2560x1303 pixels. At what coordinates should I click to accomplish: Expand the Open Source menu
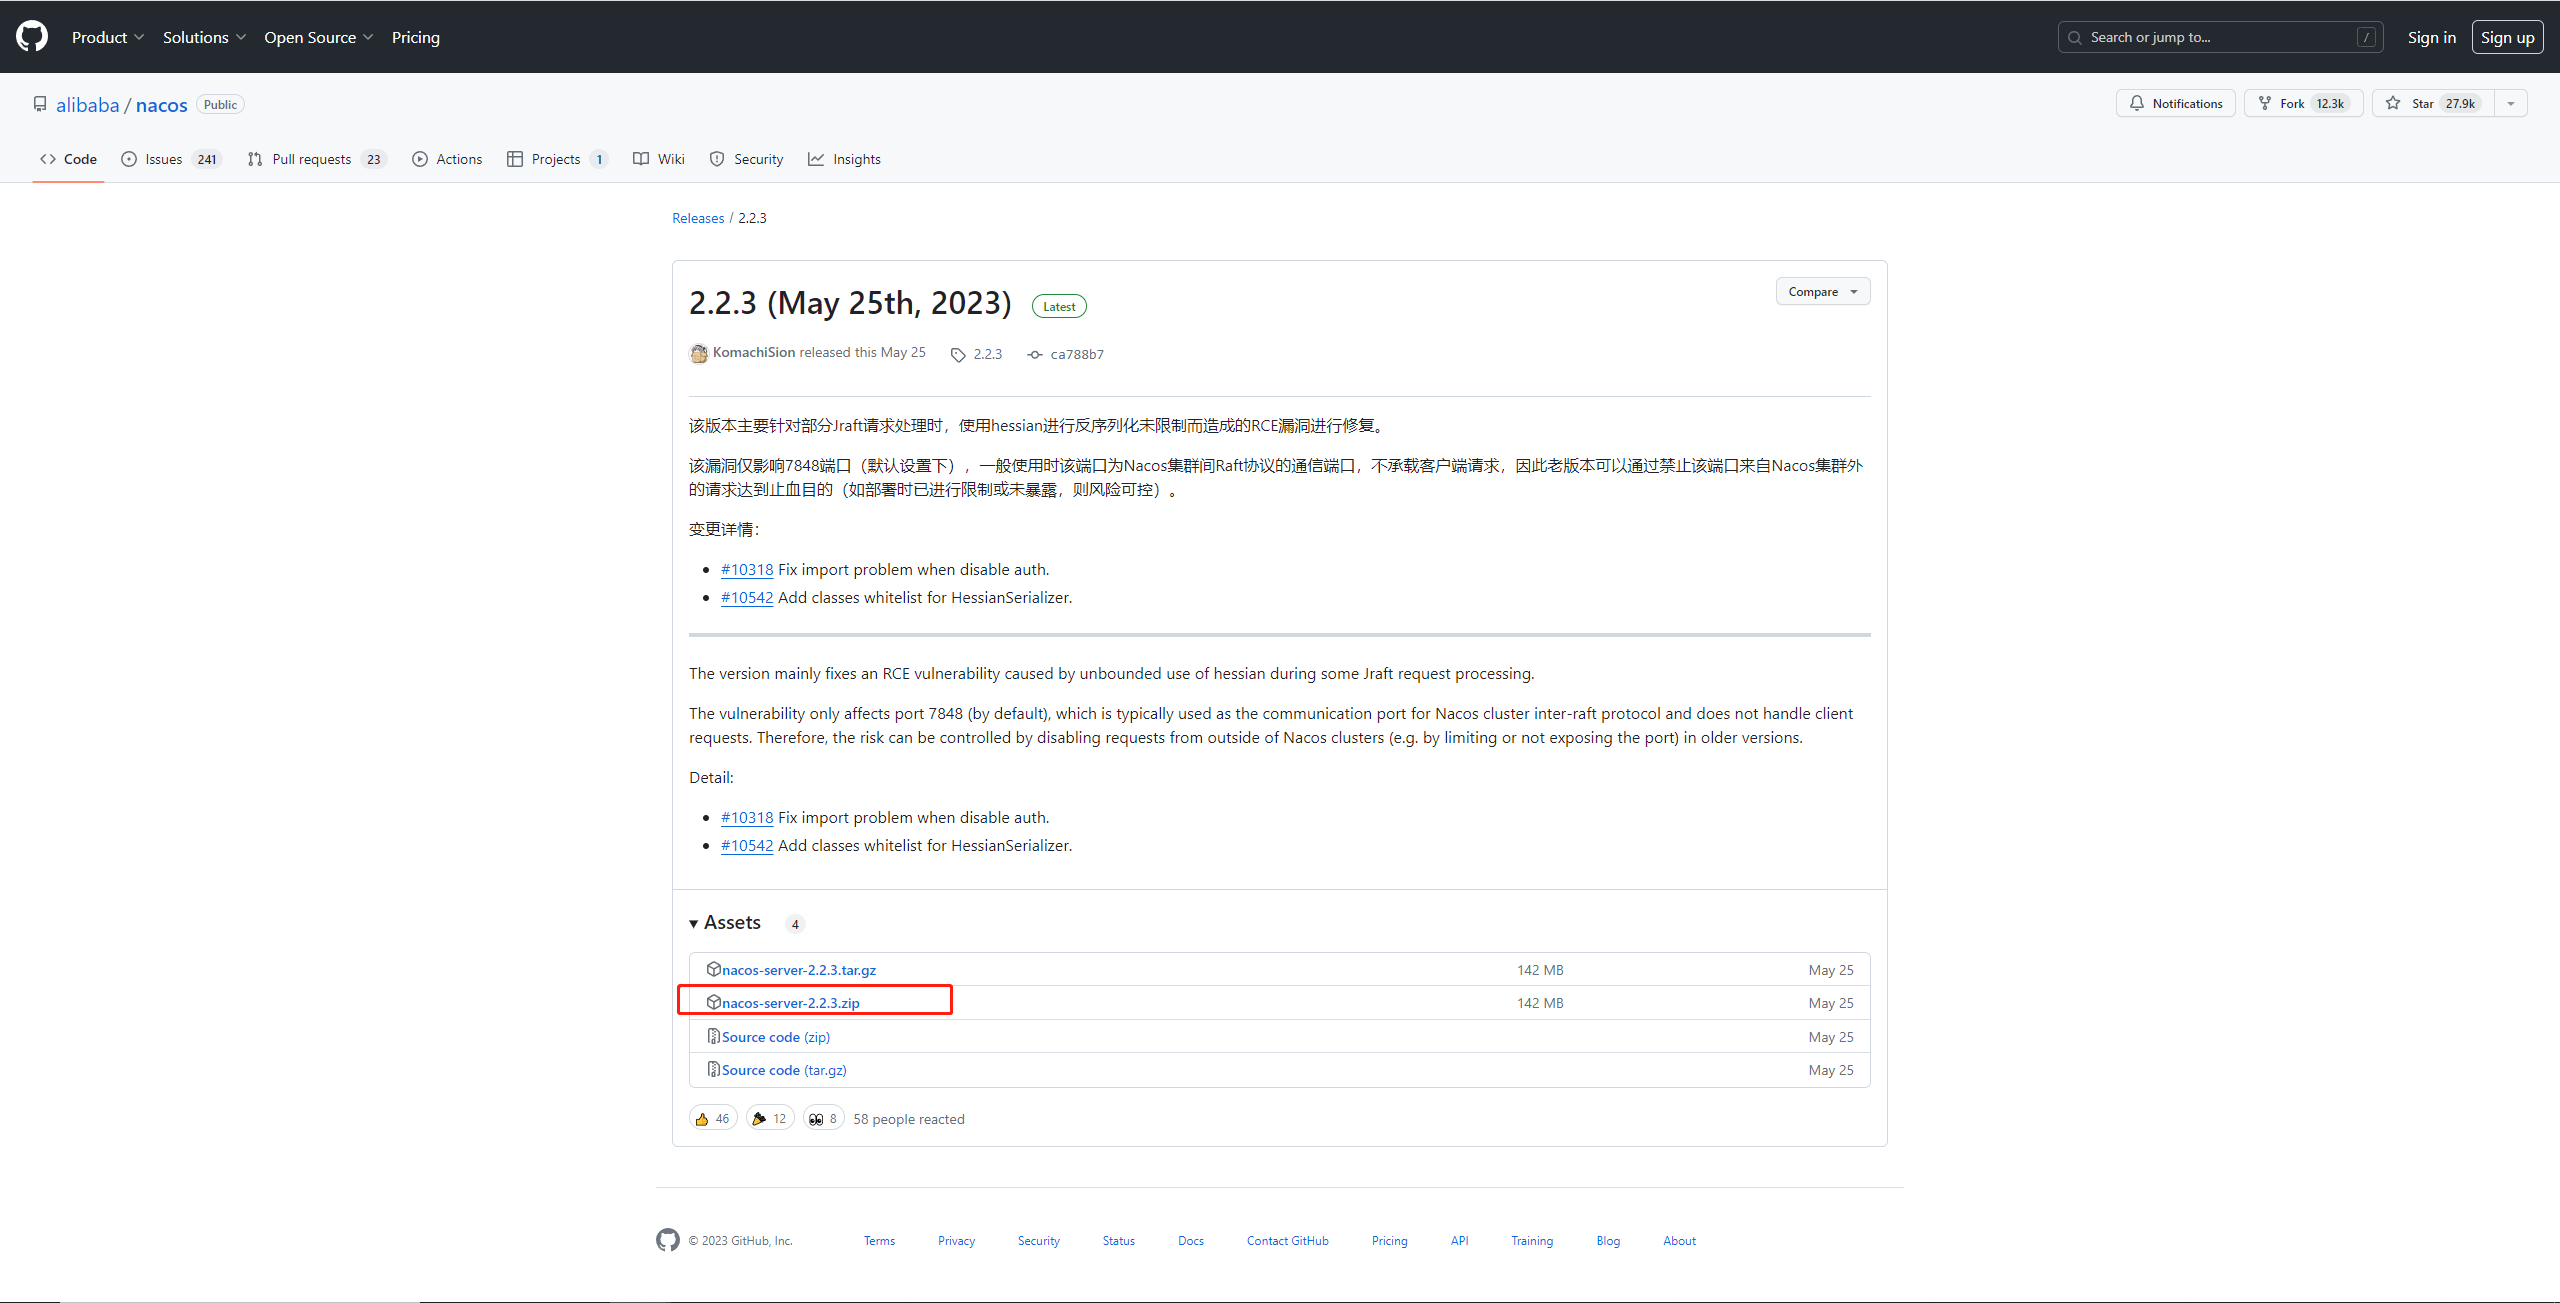click(x=319, y=37)
